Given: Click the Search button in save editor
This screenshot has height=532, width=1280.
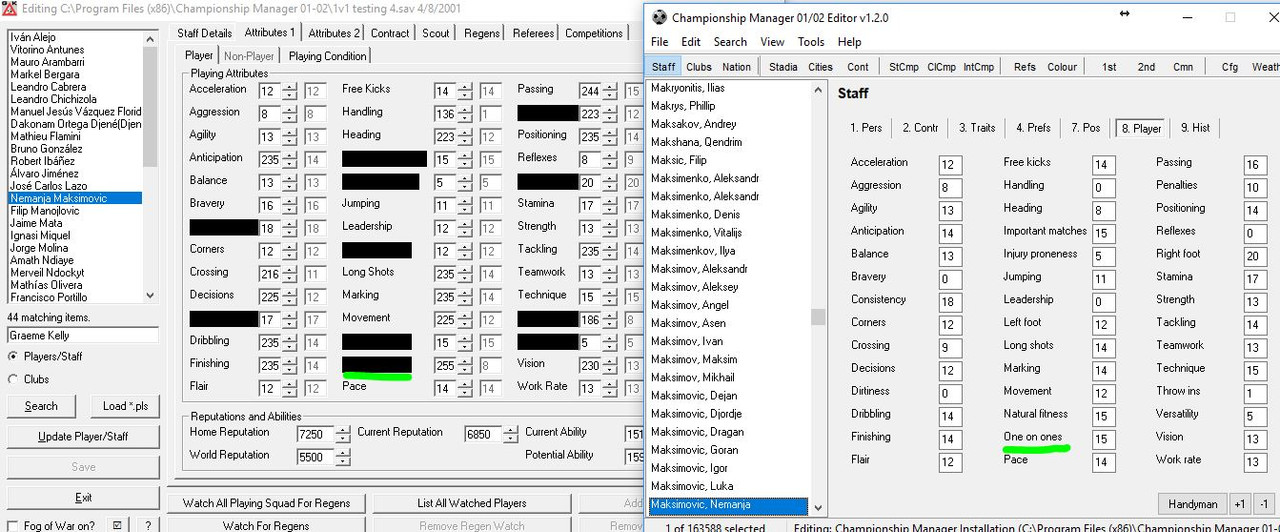Looking at the screenshot, I should (x=41, y=406).
